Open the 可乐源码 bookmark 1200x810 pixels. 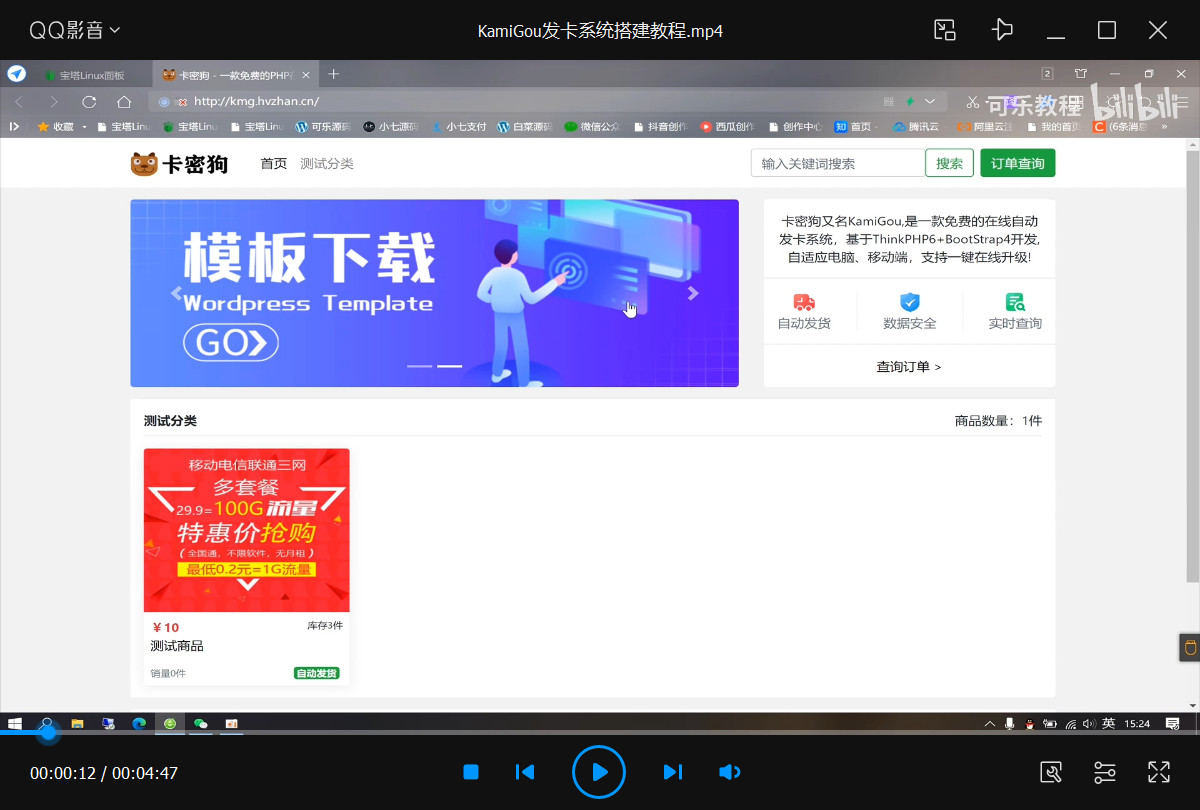[x=323, y=127]
